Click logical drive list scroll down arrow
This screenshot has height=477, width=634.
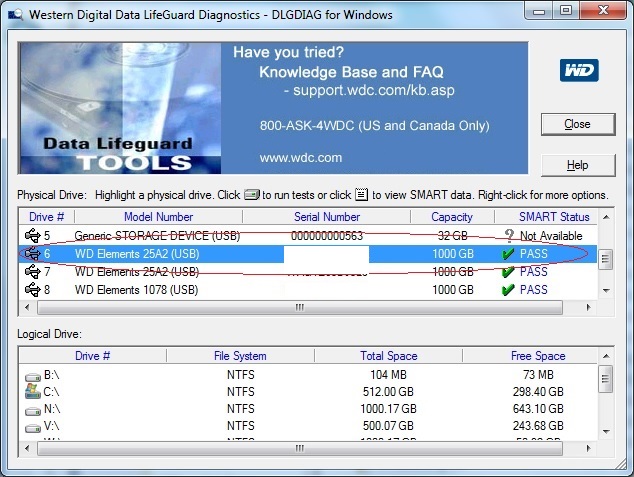606,432
